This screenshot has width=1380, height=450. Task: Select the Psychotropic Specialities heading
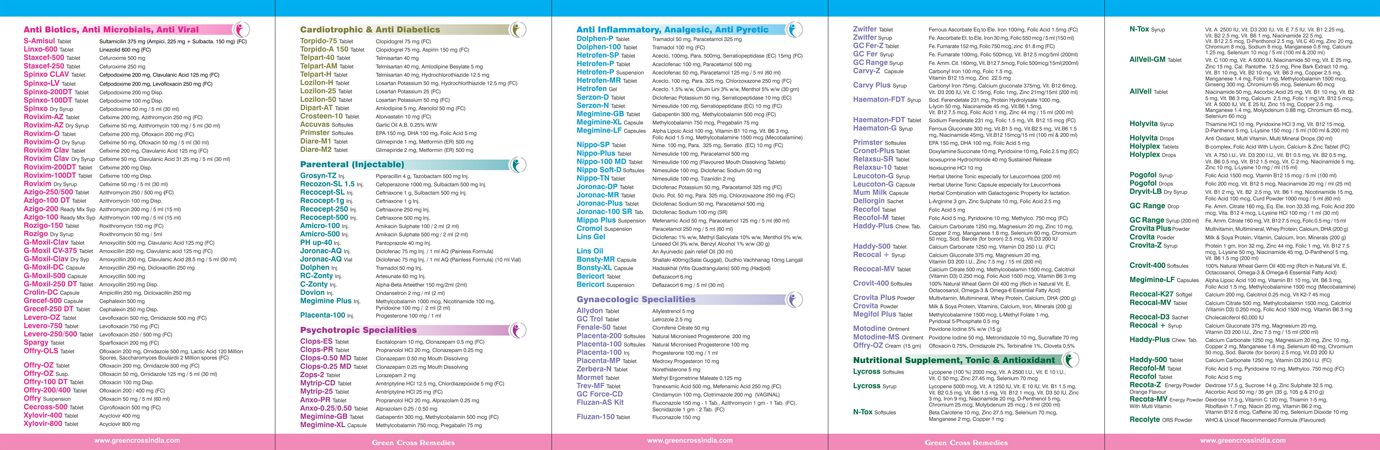(x=358, y=328)
